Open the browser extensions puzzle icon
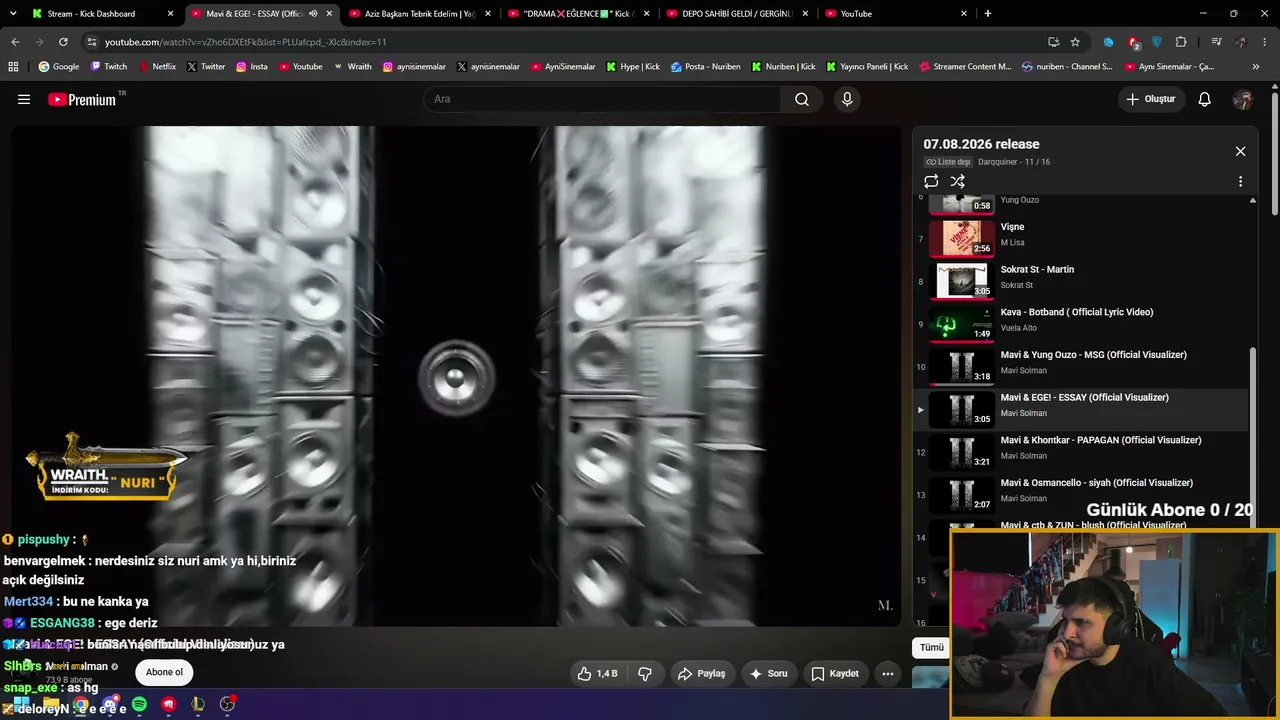Image resolution: width=1280 pixels, height=720 pixels. pos(1181,42)
